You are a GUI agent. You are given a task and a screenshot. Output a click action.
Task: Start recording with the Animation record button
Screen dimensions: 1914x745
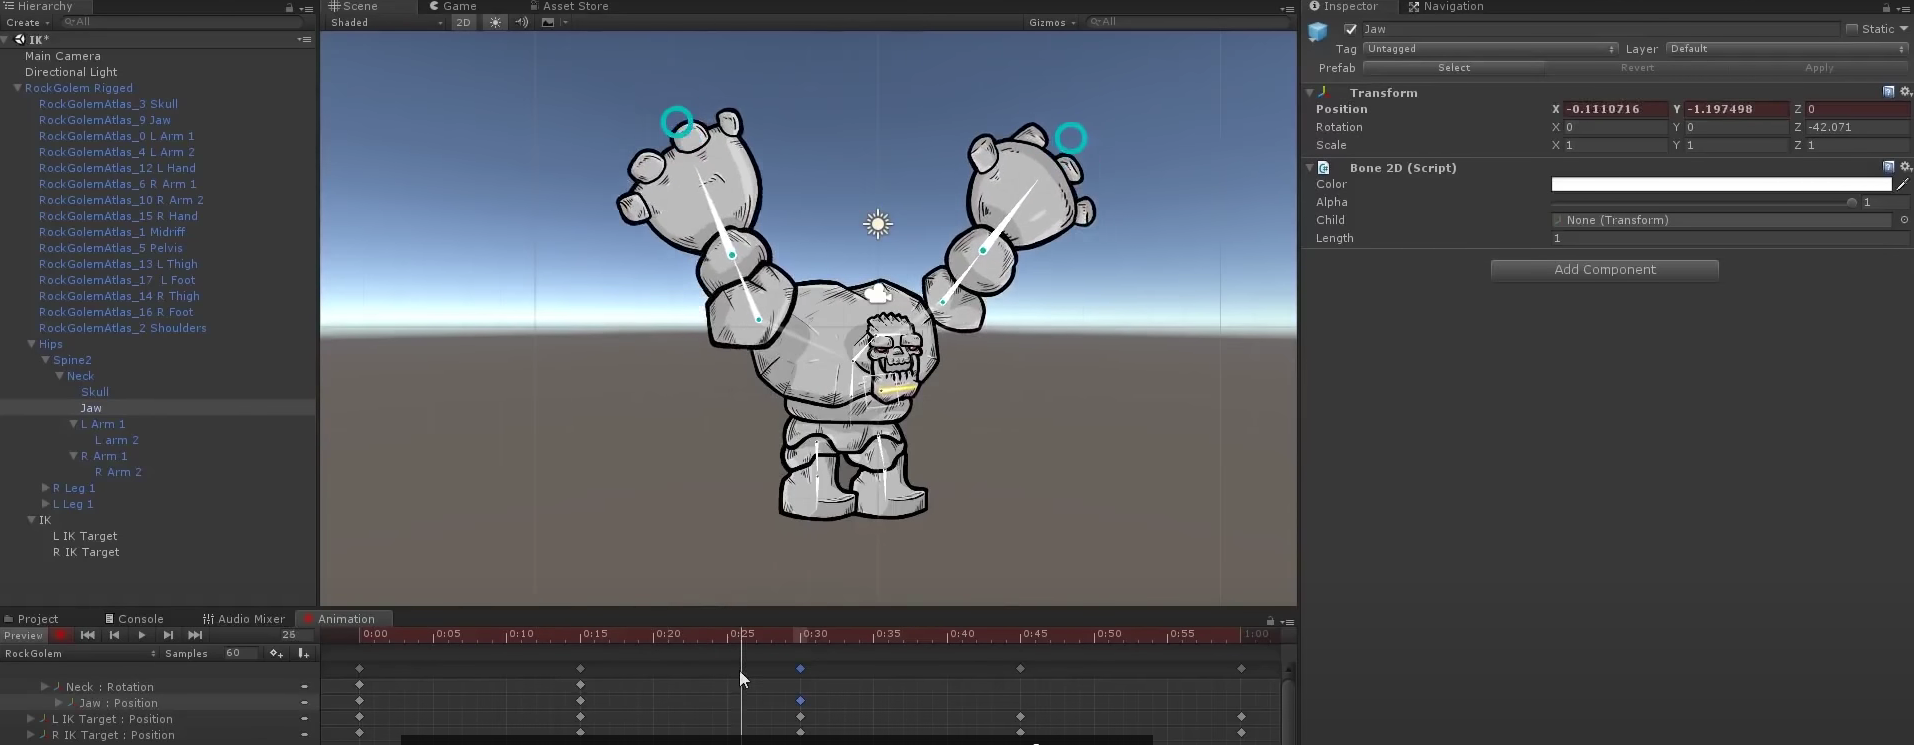tap(62, 635)
